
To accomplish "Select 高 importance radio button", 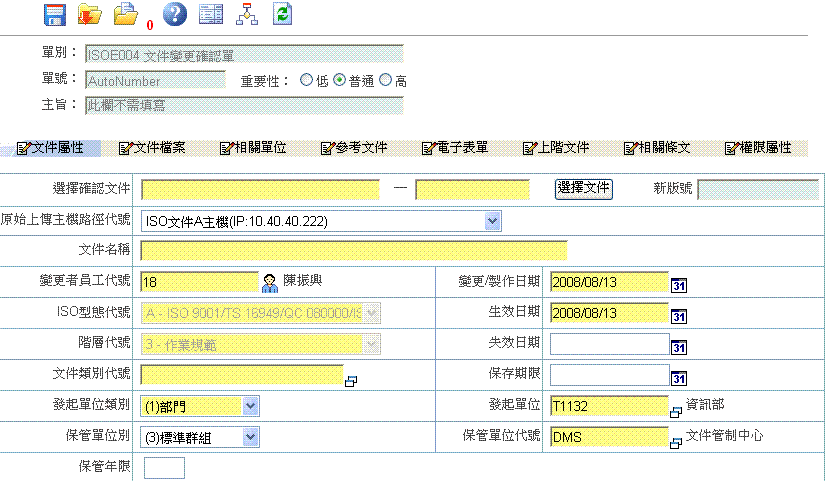I will [x=385, y=81].
